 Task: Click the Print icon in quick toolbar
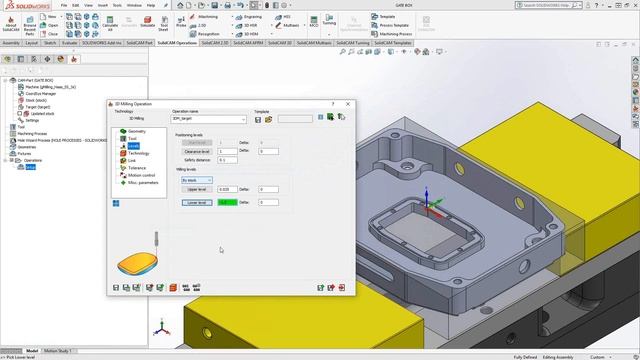tap(228, 5)
